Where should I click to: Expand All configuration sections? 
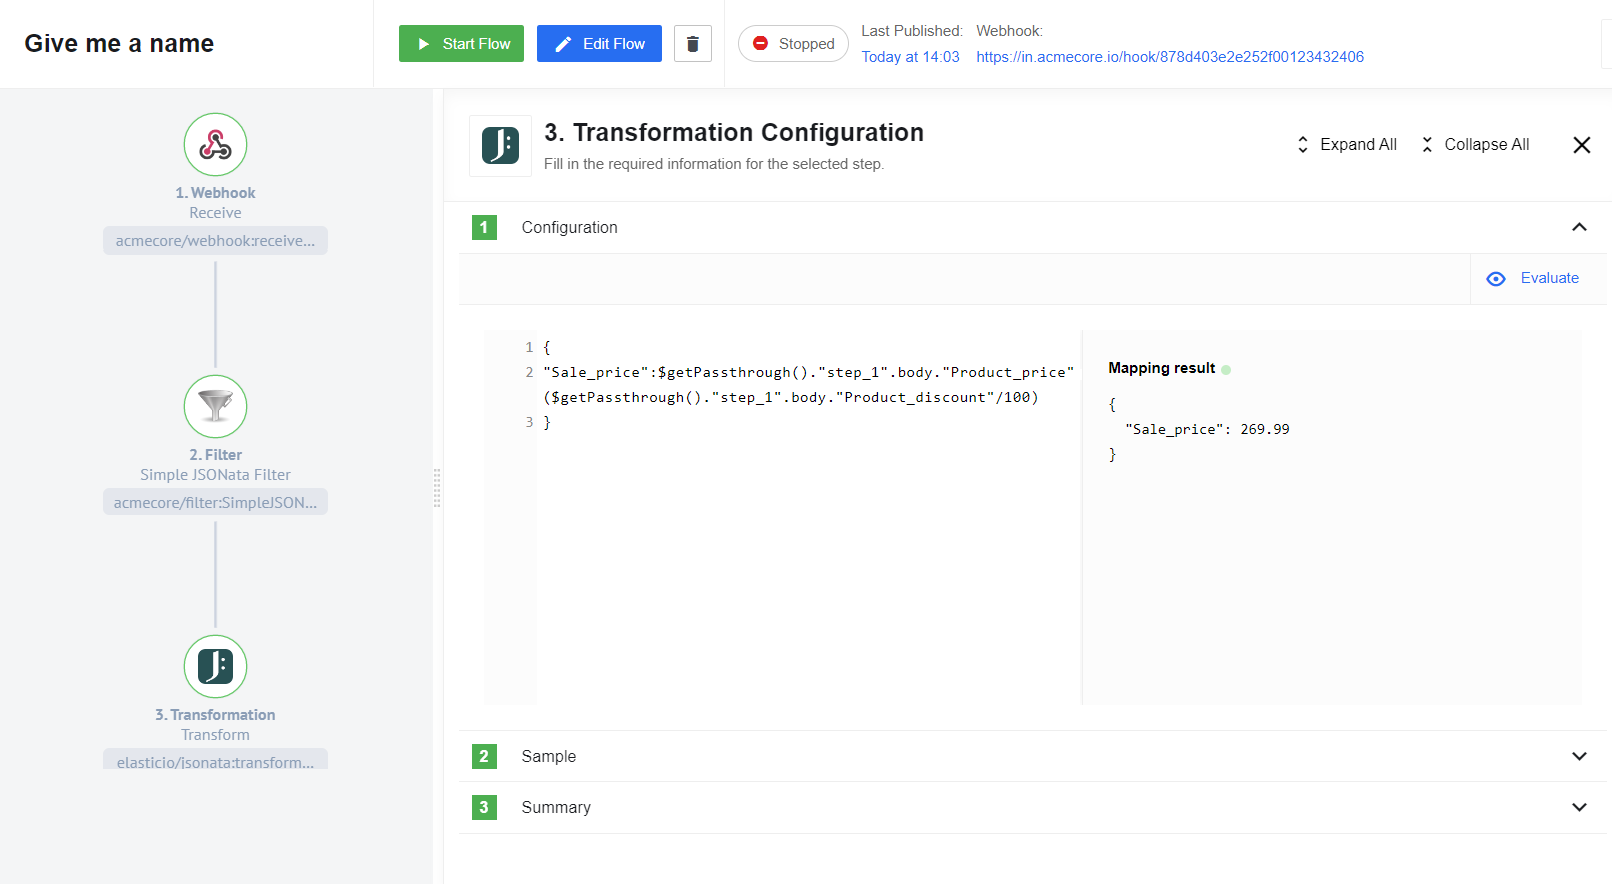[1346, 145]
